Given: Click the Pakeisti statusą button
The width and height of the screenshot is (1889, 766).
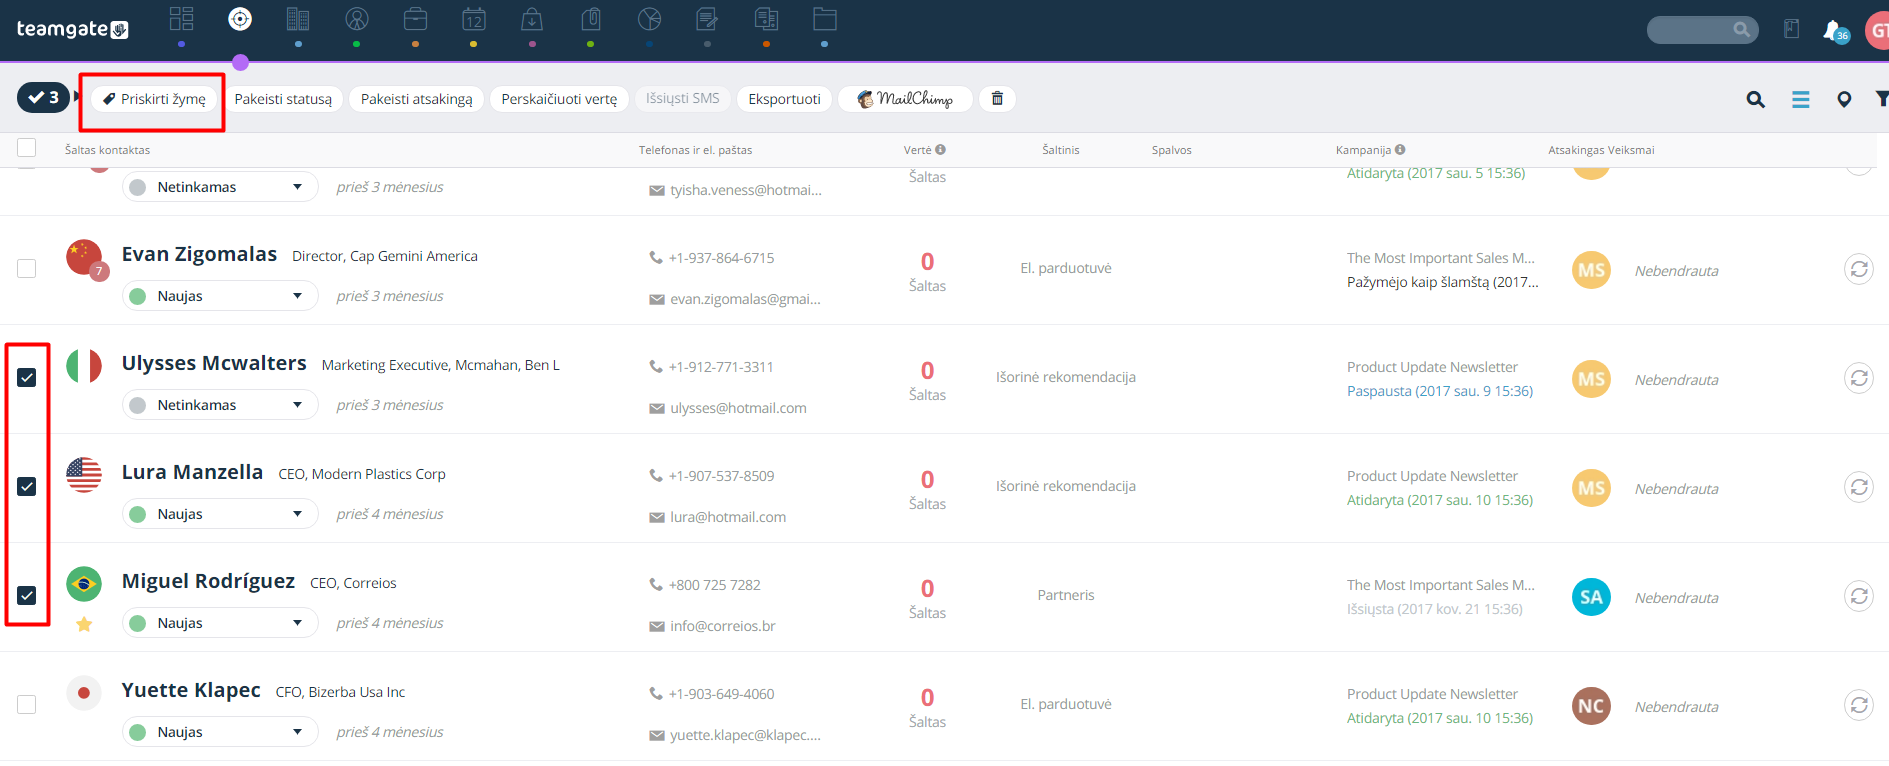Looking at the screenshot, I should [x=283, y=99].
